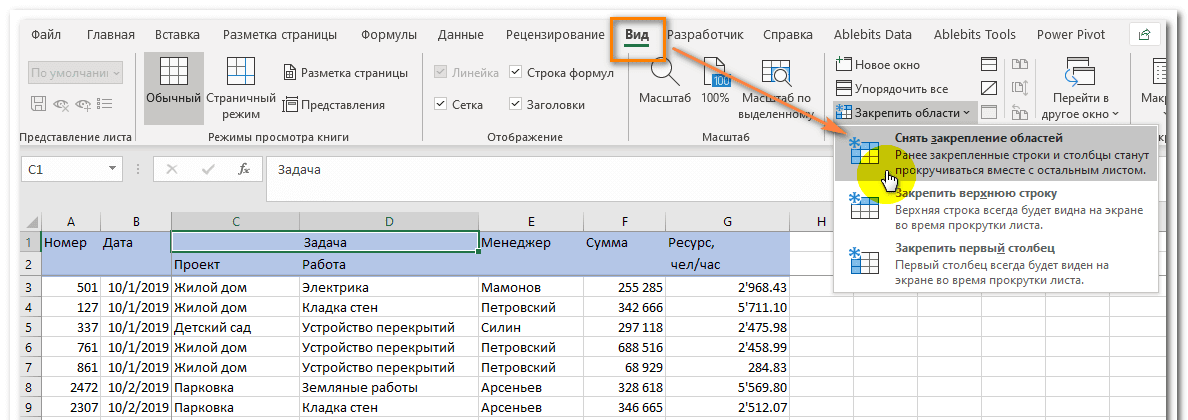Open the Power Pivot tab

click(x=1071, y=34)
